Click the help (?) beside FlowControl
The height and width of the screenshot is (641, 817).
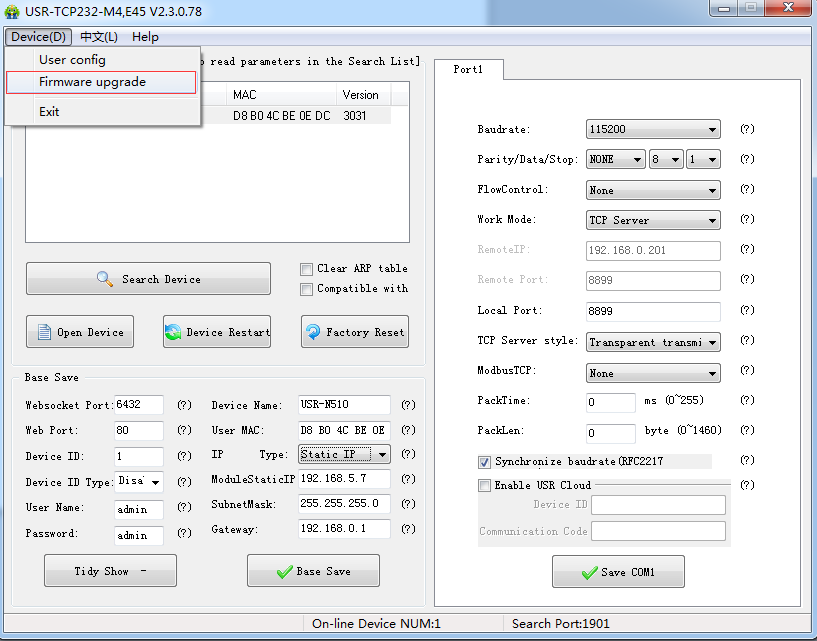(x=747, y=189)
